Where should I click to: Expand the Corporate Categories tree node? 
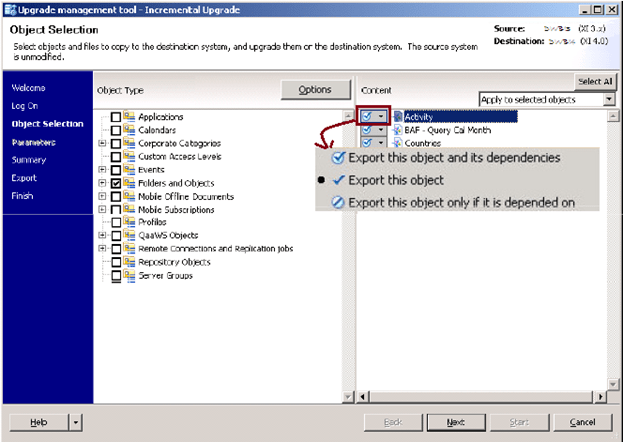click(x=102, y=143)
